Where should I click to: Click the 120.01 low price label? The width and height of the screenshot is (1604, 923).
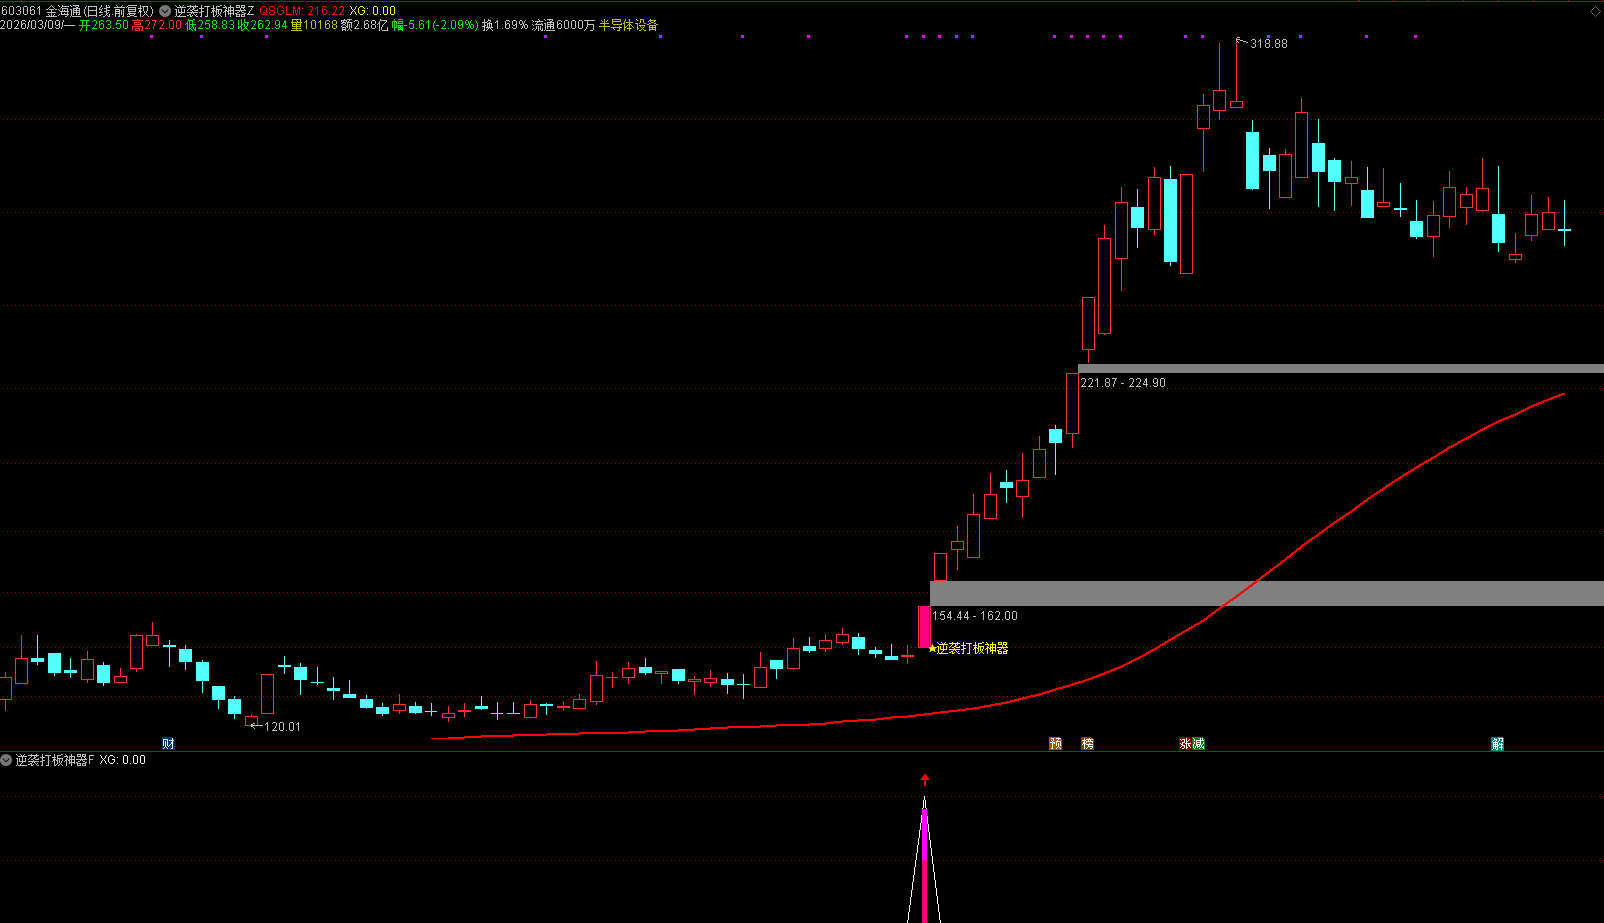282,727
